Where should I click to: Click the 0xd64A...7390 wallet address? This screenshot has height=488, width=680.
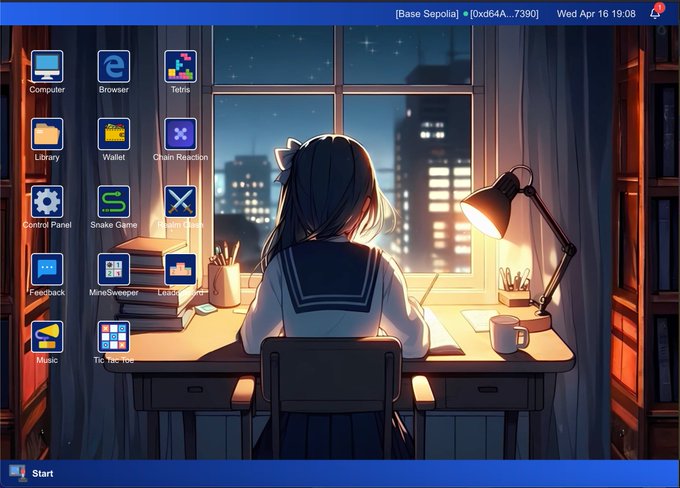point(504,13)
